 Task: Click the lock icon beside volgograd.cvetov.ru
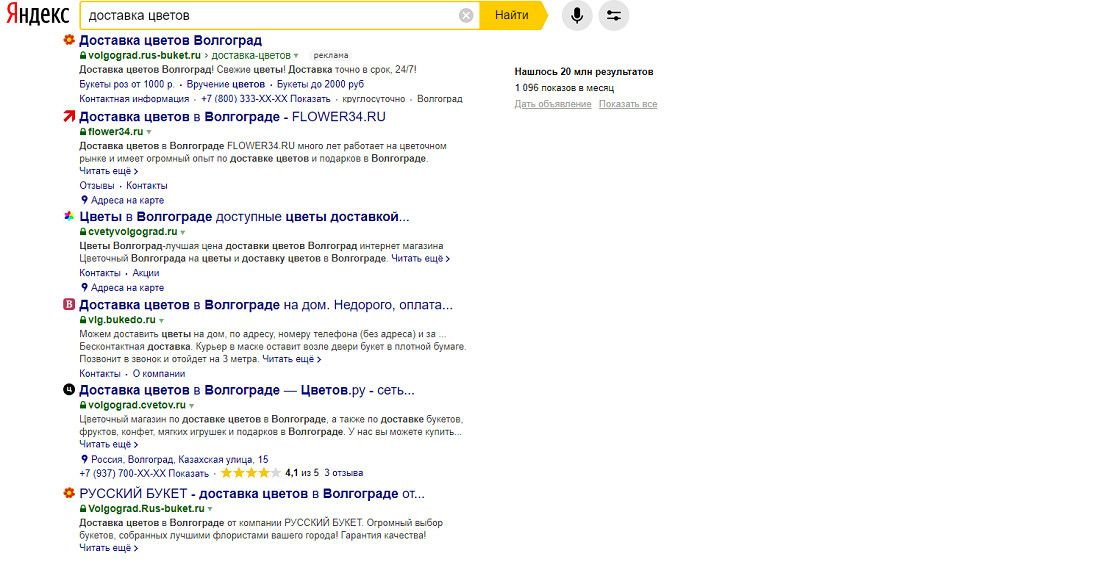(x=83, y=406)
